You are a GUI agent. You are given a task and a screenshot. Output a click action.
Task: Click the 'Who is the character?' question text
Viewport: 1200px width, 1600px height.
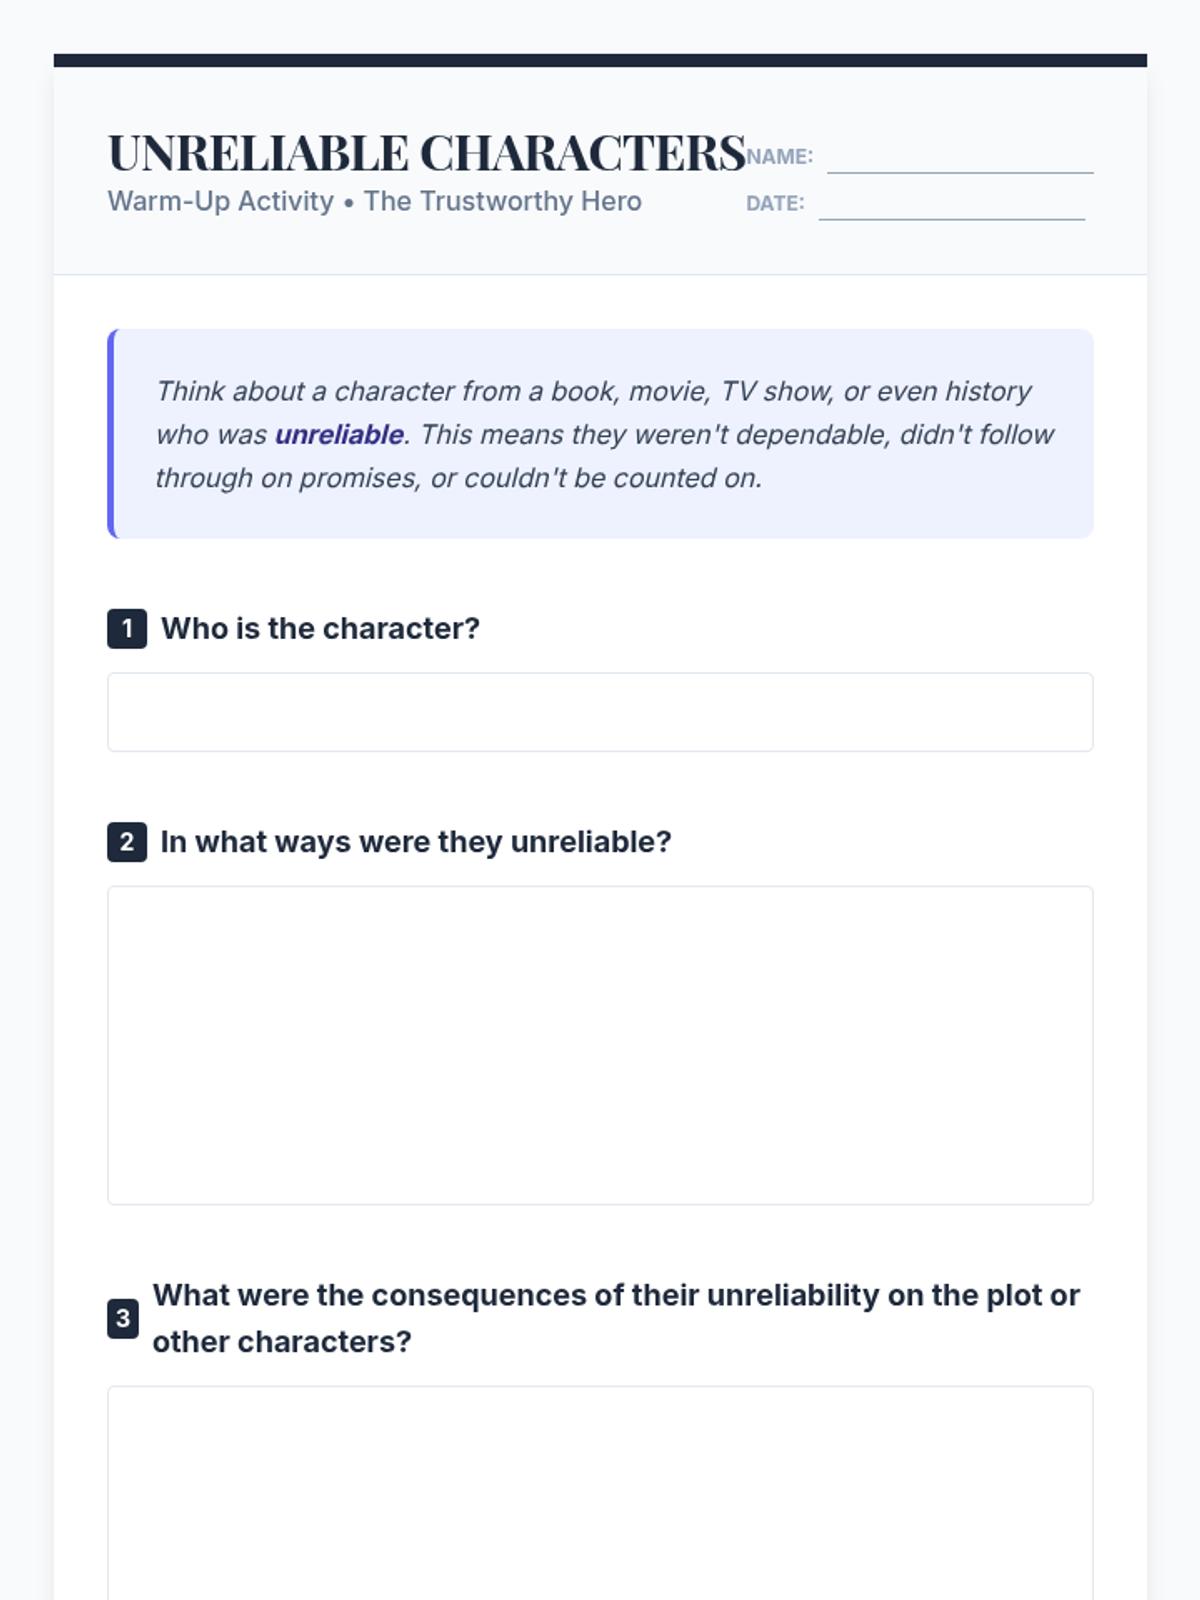(x=320, y=628)
